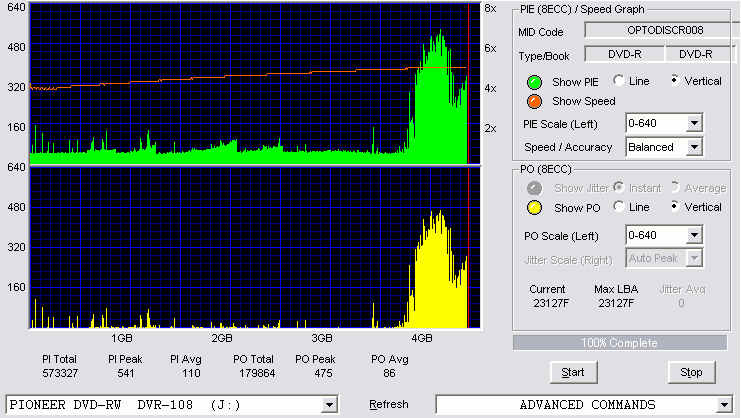
Task: Click Refresh to rescan drives
Action: [x=388, y=404]
